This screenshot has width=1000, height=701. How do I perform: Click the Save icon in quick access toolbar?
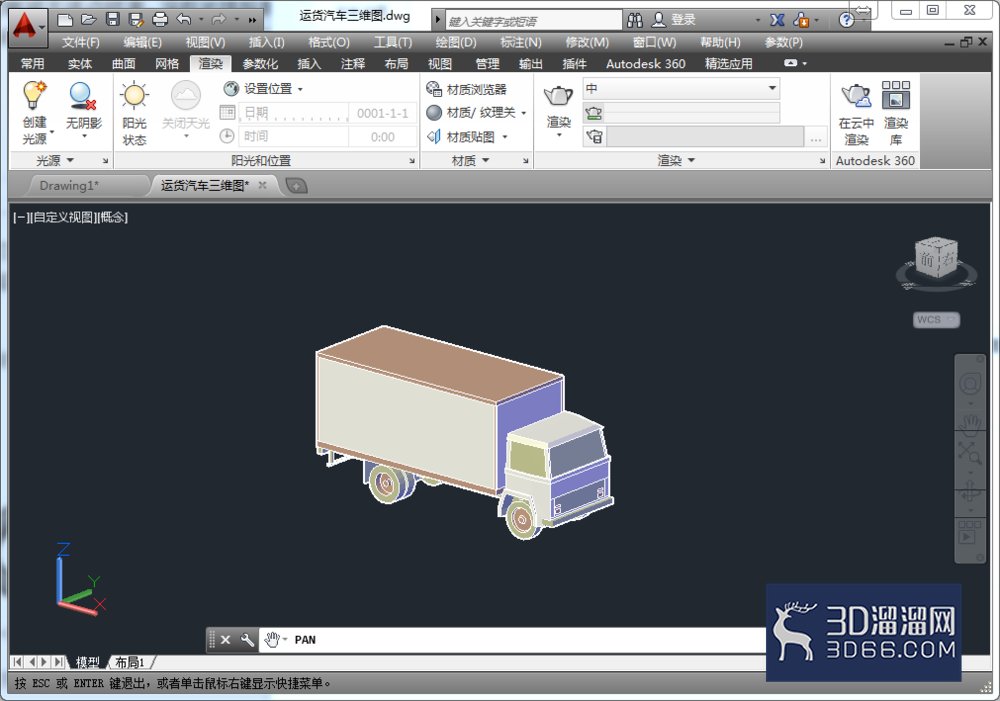(113, 19)
